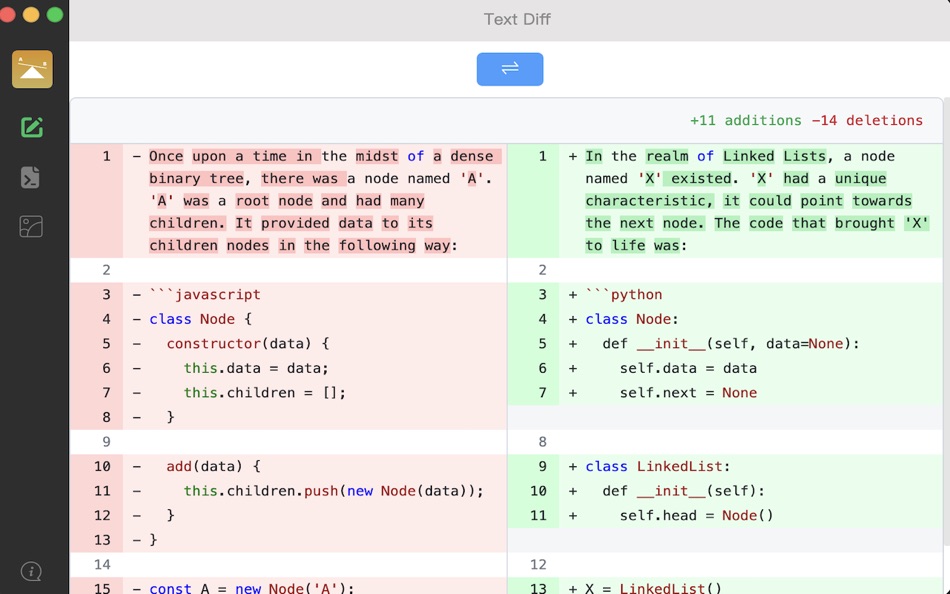Click added line 'def __init__(self):'

[683, 491]
